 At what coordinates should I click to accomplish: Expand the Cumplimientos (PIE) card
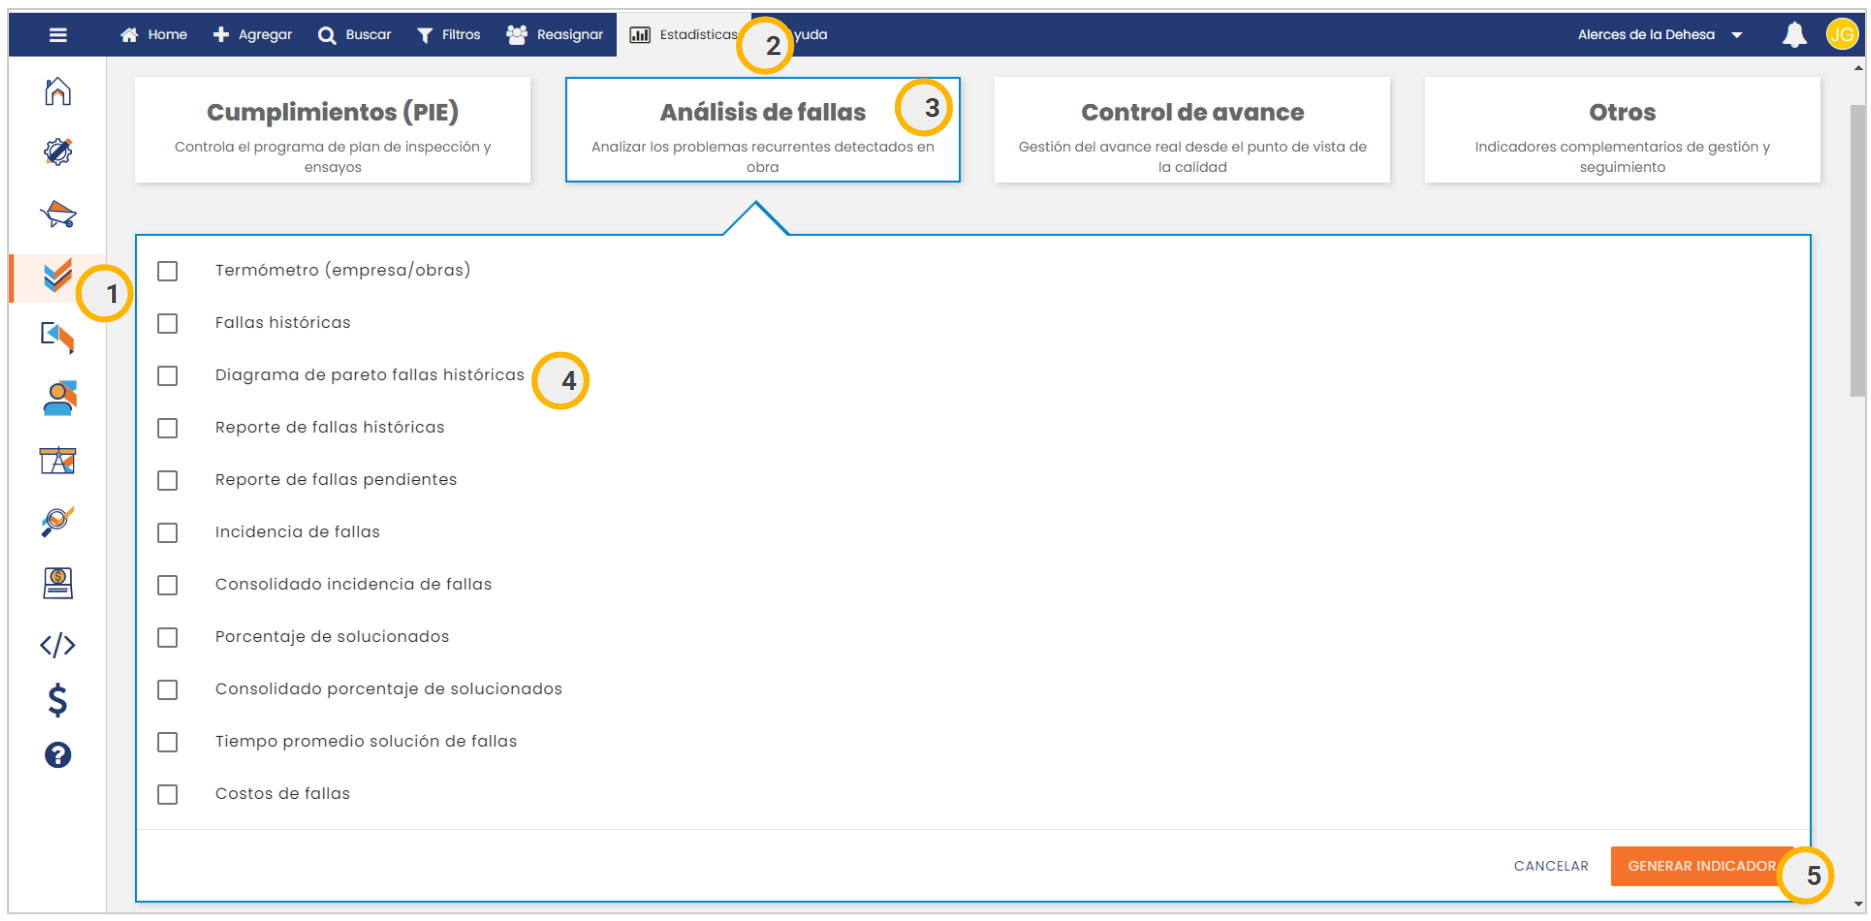(x=332, y=130)
